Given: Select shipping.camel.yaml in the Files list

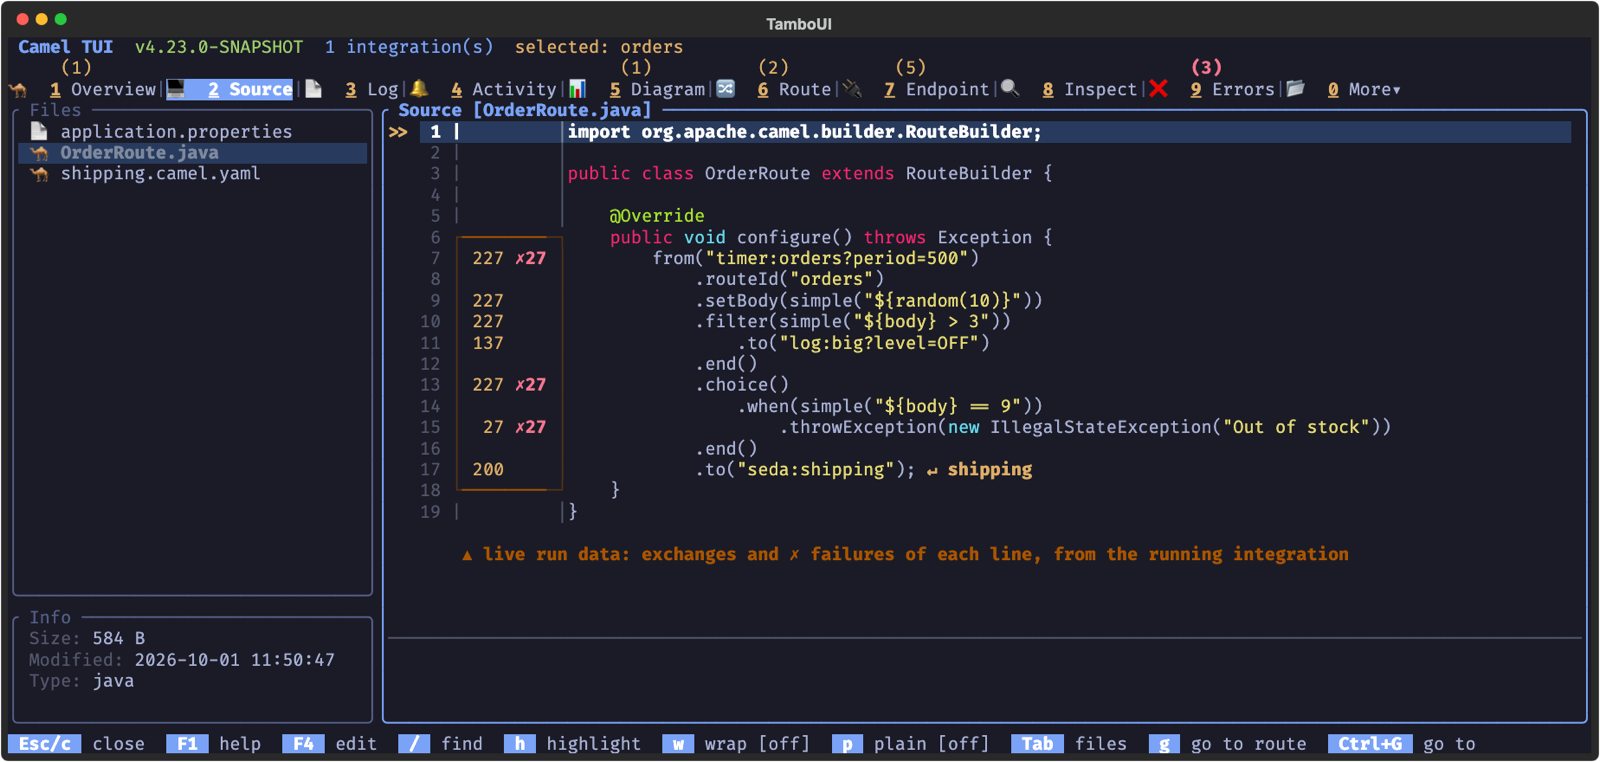Looking at the screenshot, I should click(x=160, y=174).
